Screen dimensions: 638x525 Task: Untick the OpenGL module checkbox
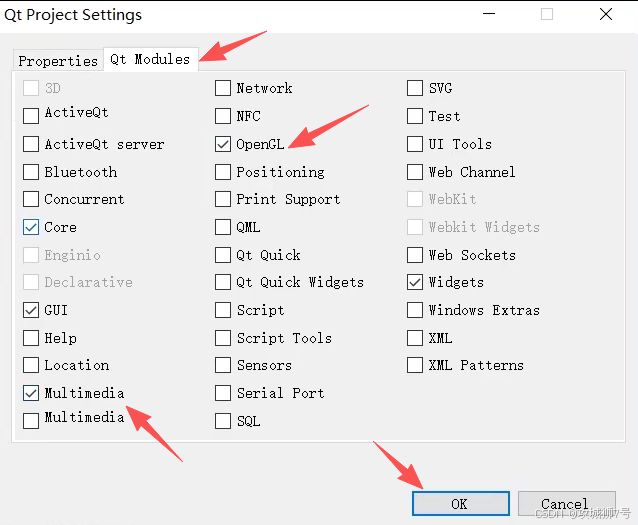point(223,144)
